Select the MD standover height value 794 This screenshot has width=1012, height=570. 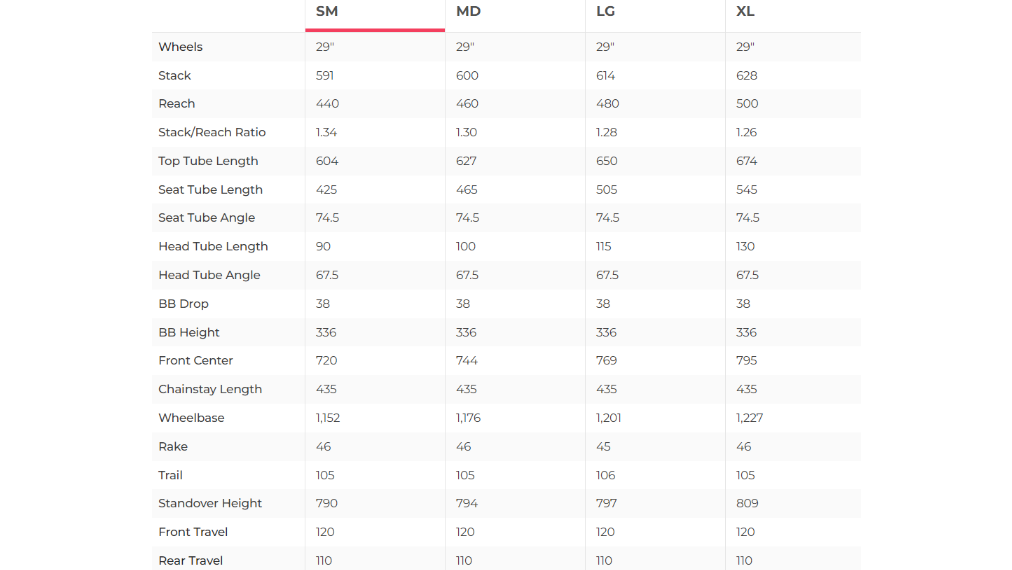click(467, 504)
